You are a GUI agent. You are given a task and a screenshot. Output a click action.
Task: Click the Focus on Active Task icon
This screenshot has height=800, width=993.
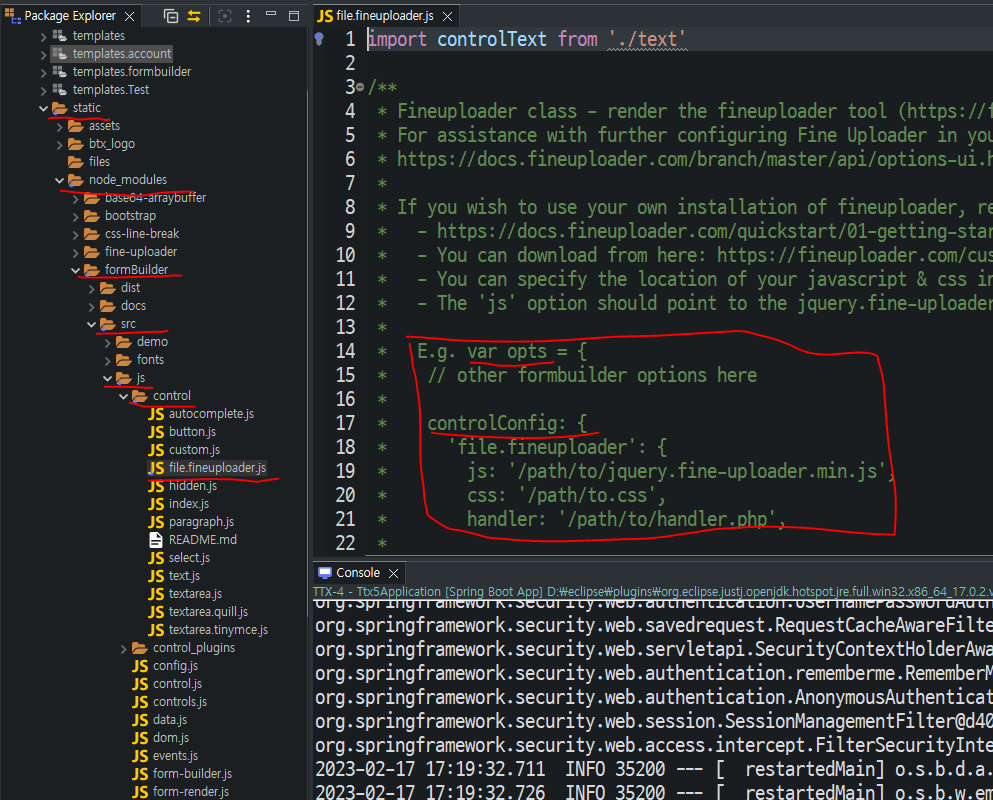point(225,15)
